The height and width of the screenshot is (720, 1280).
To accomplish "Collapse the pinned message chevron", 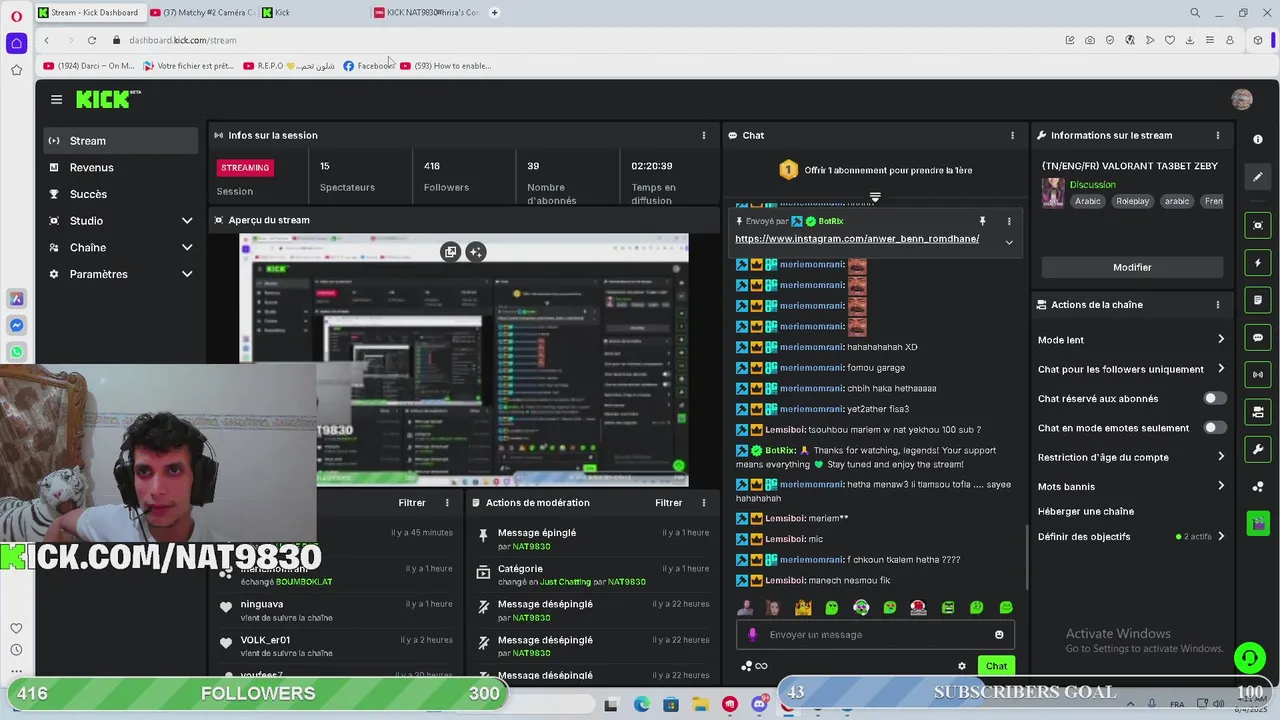I will tap(1008, 242).
